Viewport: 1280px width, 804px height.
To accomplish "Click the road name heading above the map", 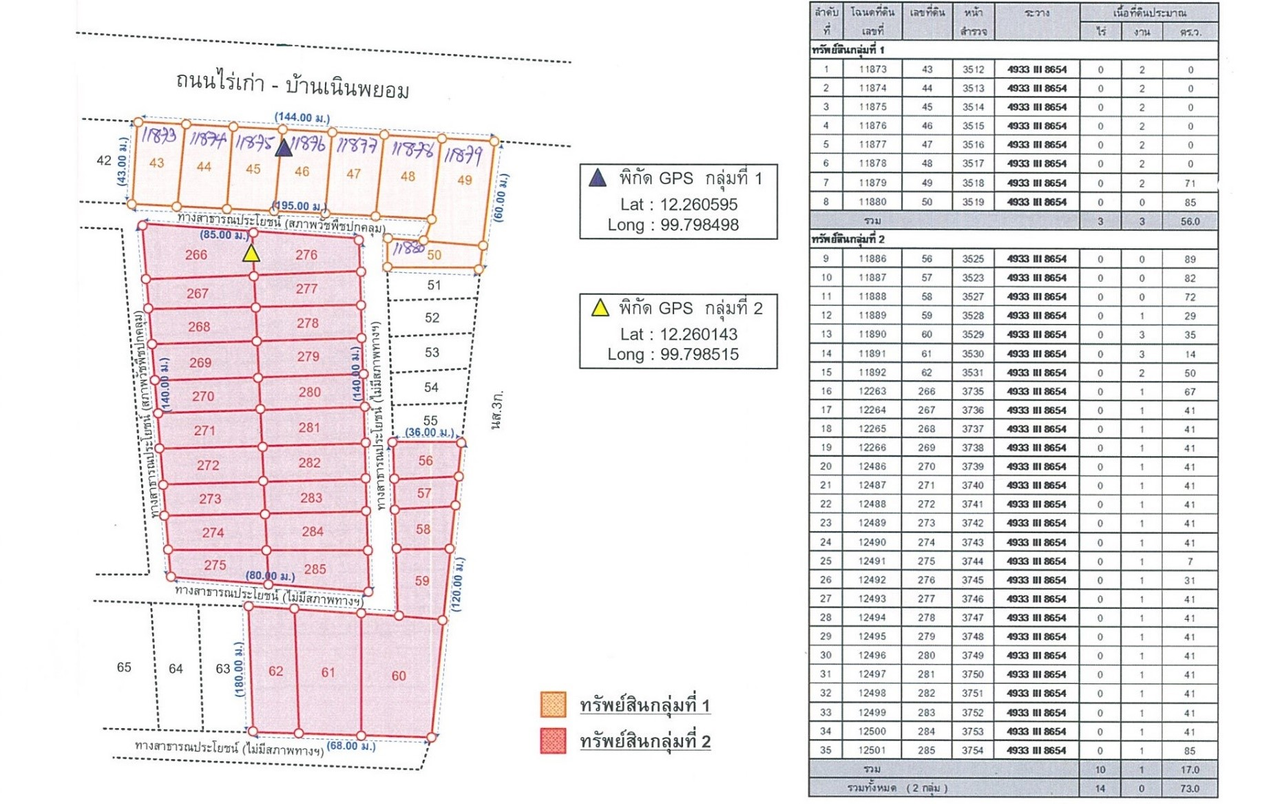I will 292,89.
